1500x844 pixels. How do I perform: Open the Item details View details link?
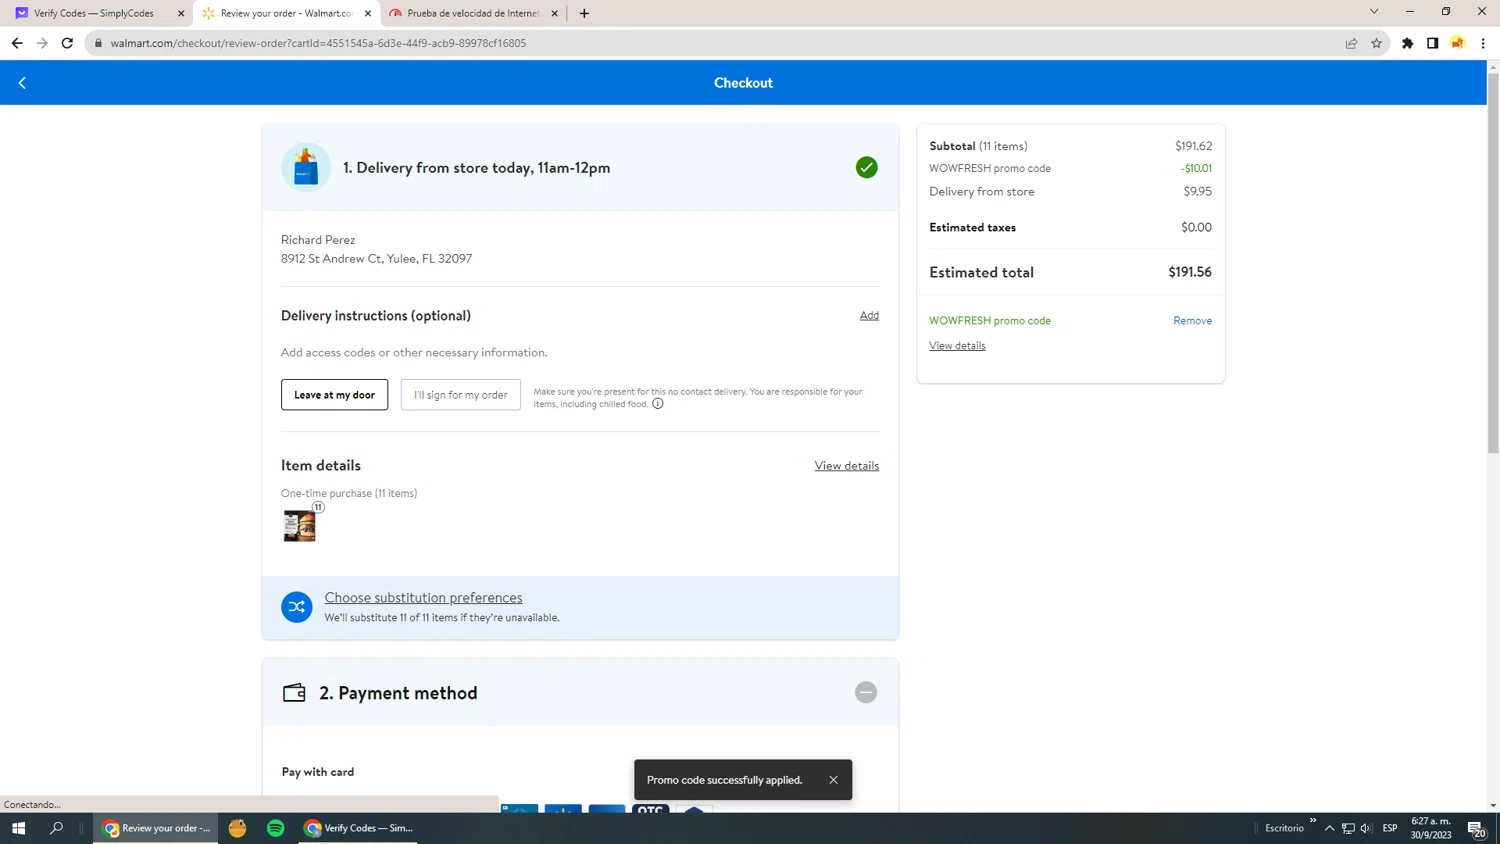pyautogui.click(x=847, y=466)
